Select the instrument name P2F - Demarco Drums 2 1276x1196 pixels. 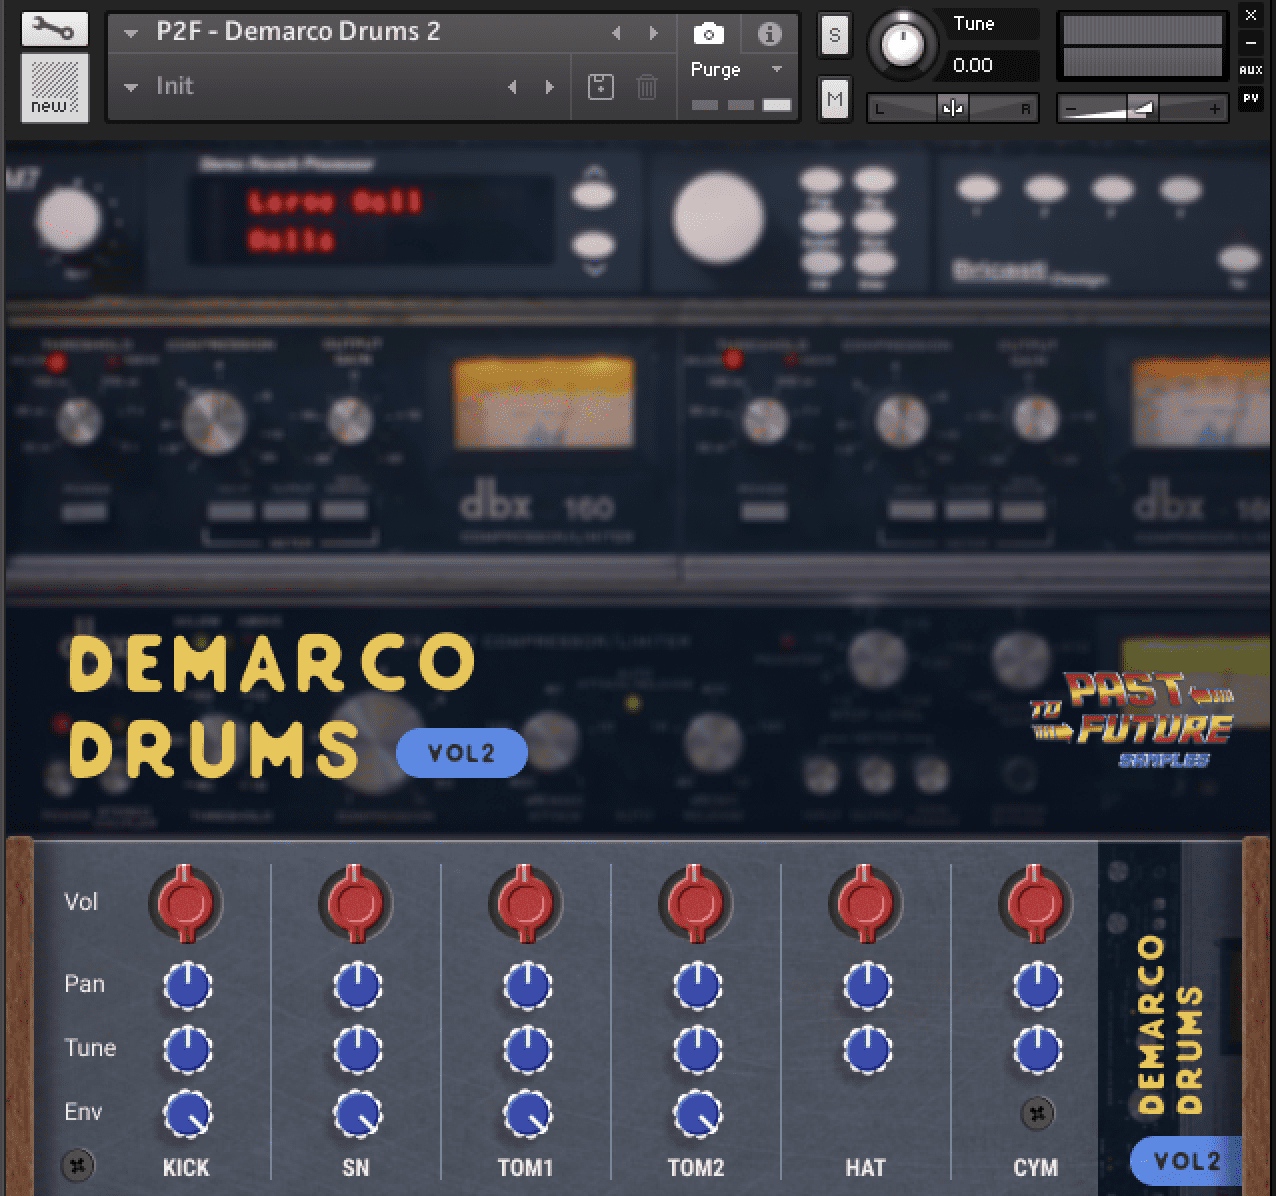pyautogui.click(x=298, y=32)
